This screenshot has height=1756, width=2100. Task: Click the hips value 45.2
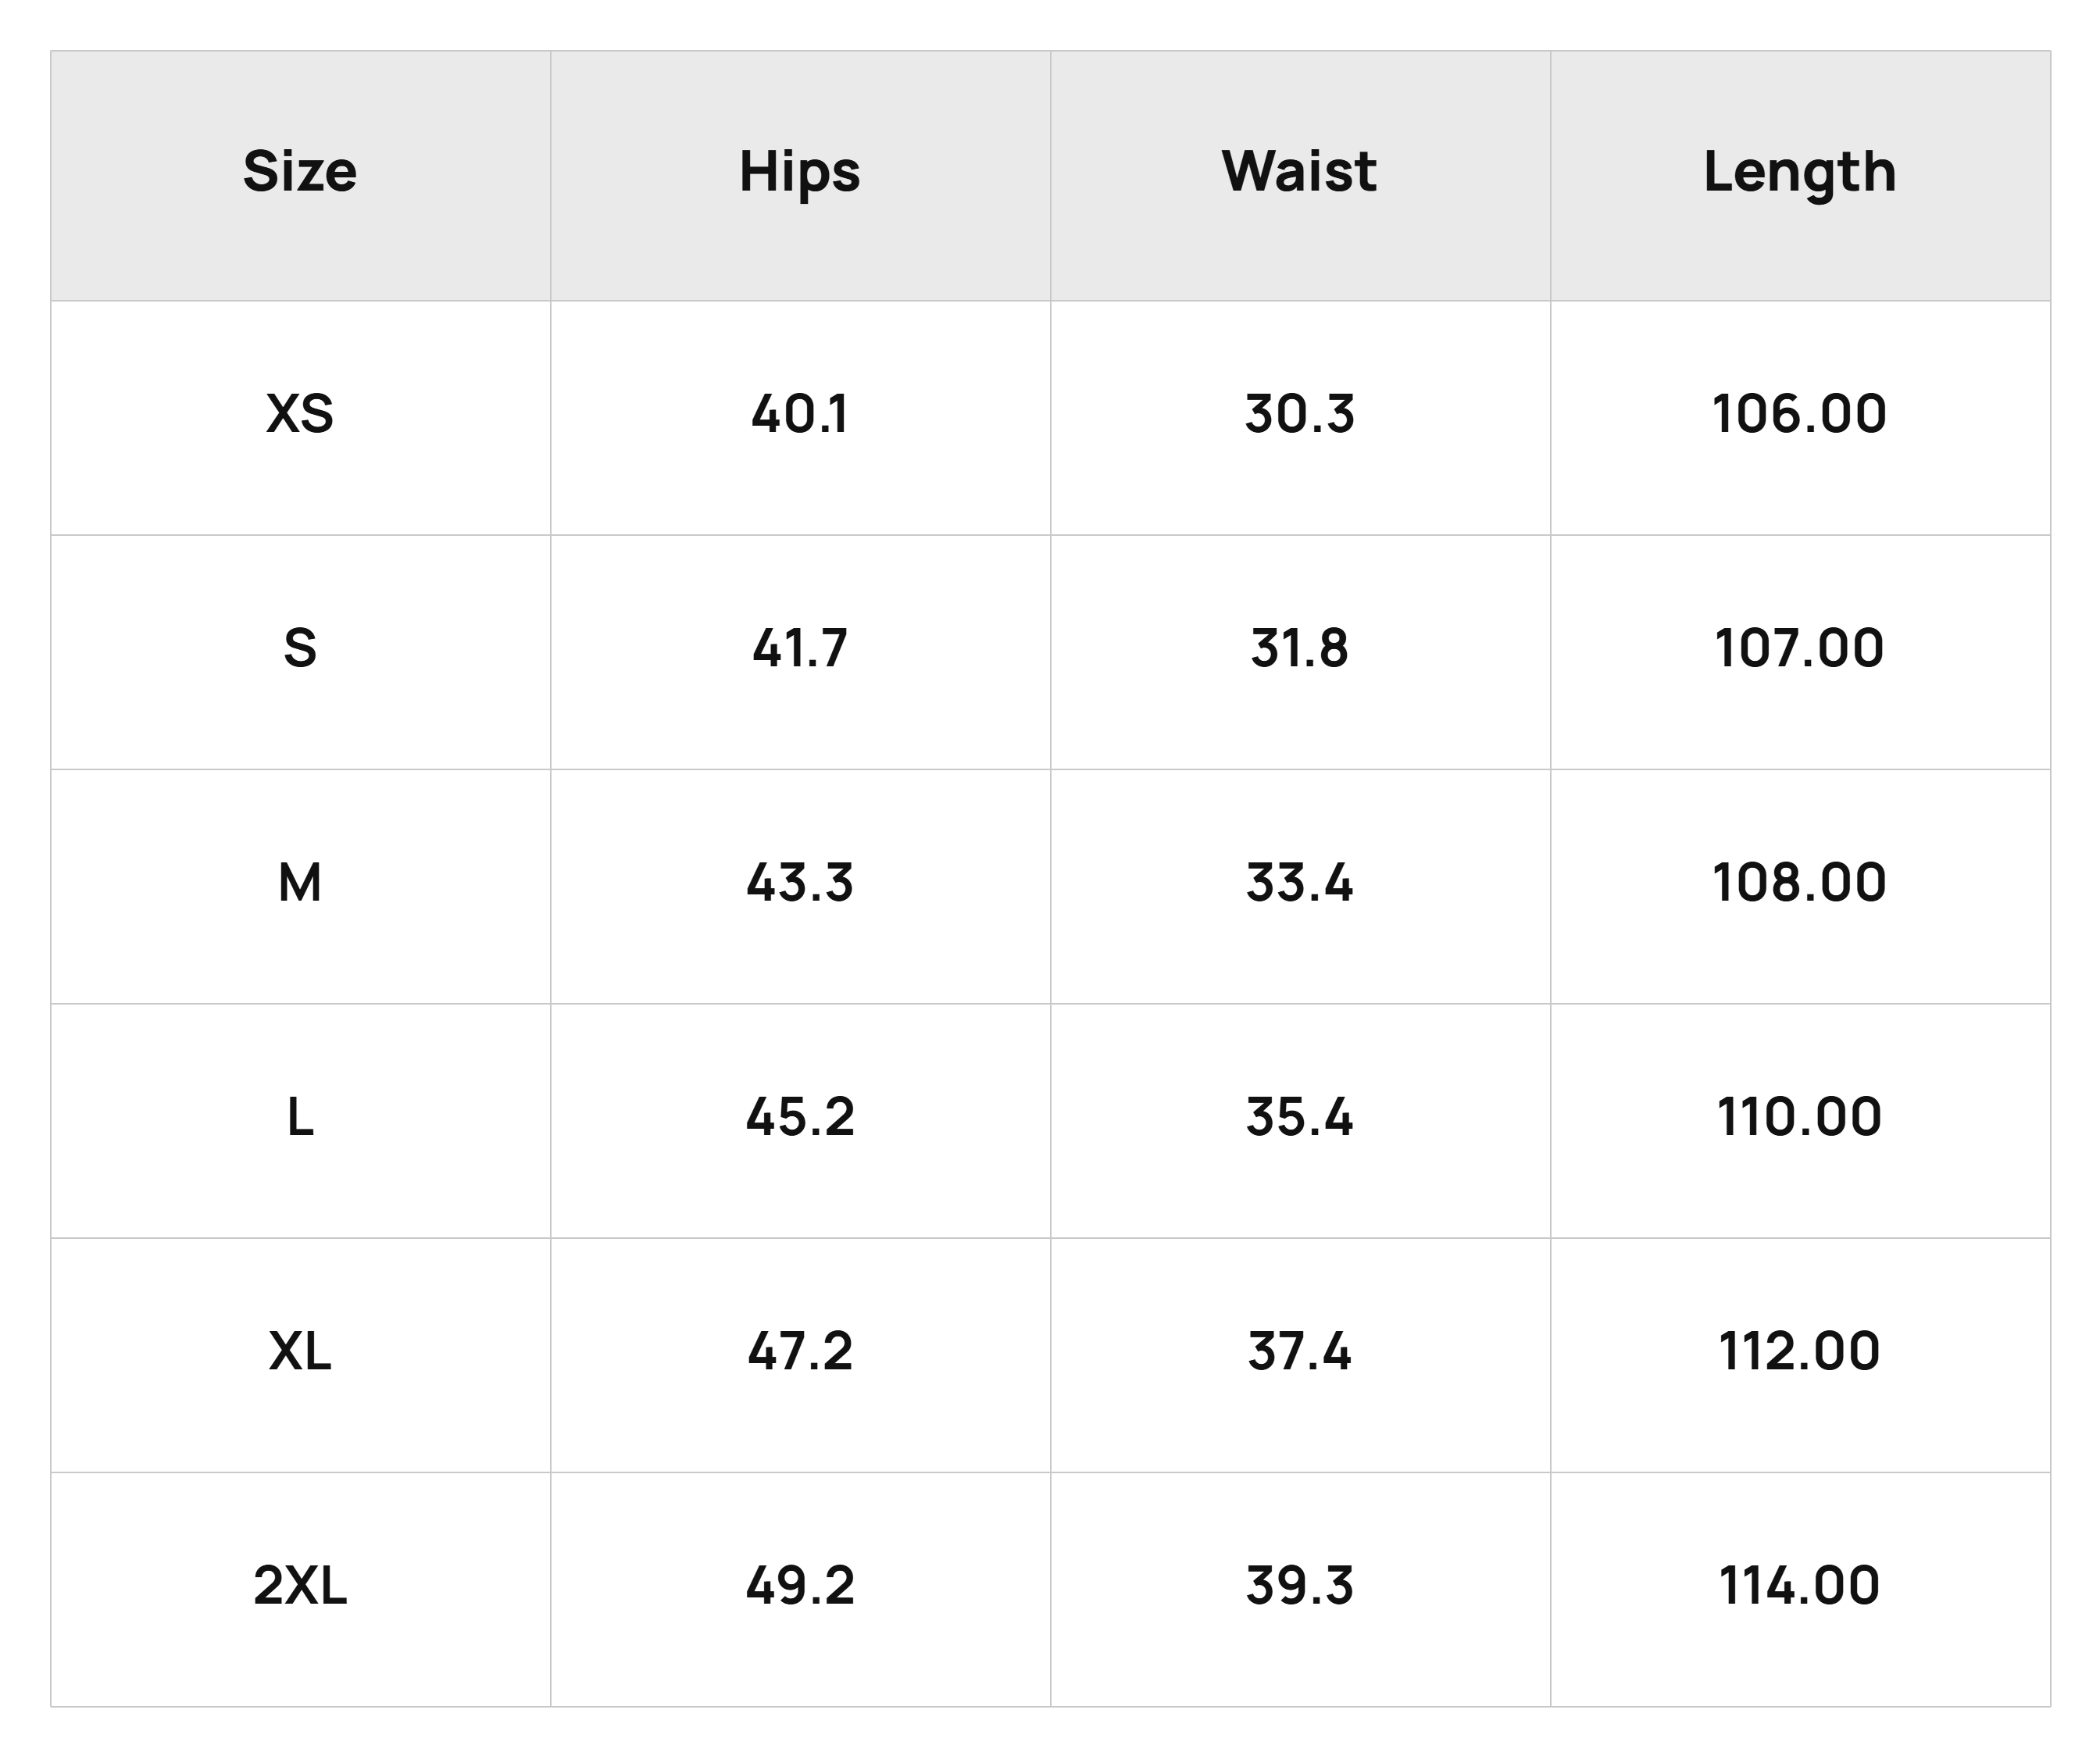click(x=800, y=1117)
